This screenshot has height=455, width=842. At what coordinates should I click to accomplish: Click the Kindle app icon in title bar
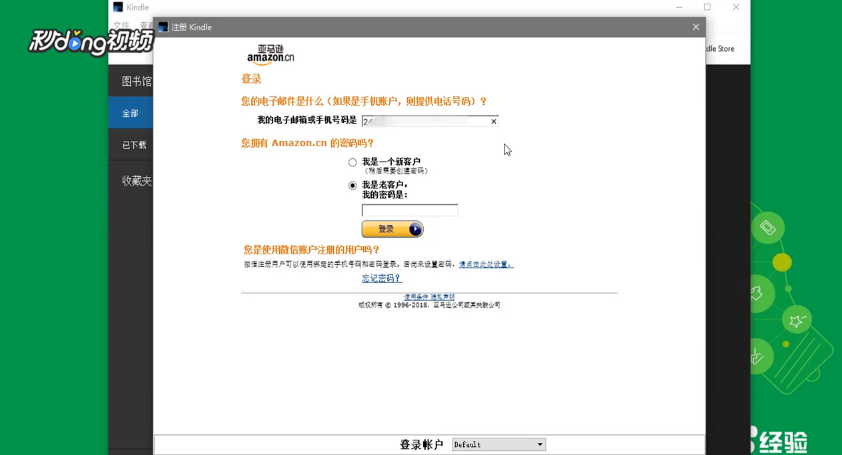coord(118,7)
